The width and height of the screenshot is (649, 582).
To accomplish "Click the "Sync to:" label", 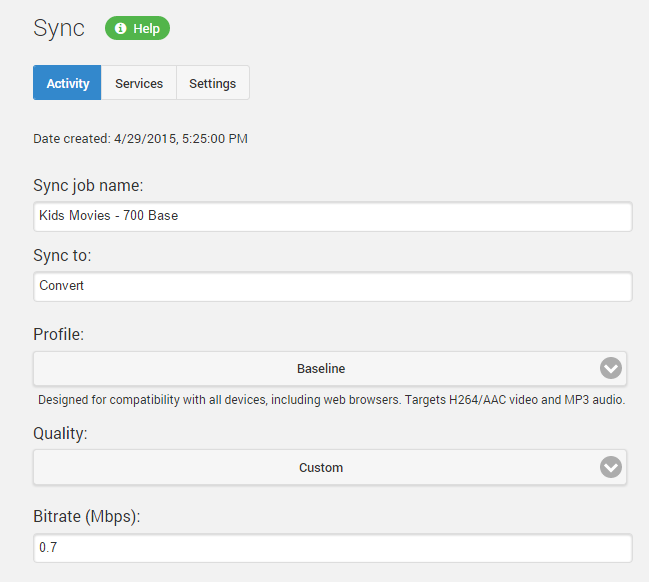I will point(62,256).
